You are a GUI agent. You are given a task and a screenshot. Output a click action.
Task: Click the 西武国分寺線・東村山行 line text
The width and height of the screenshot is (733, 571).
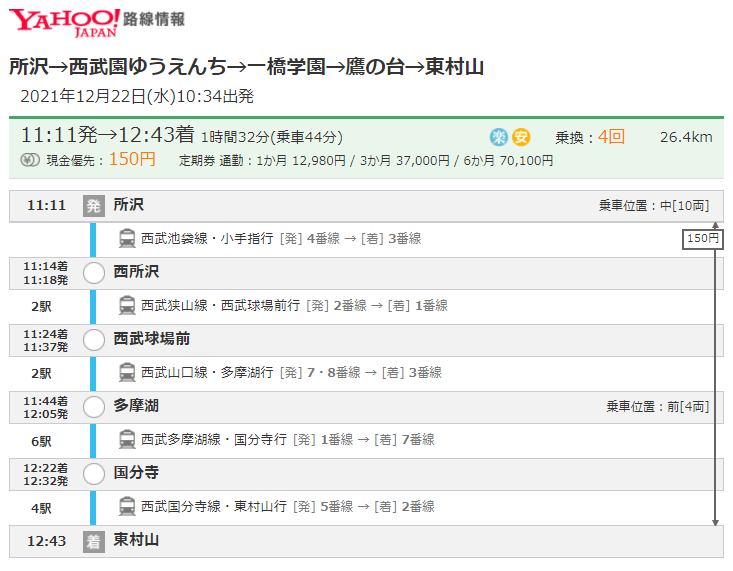coord(214,506)
